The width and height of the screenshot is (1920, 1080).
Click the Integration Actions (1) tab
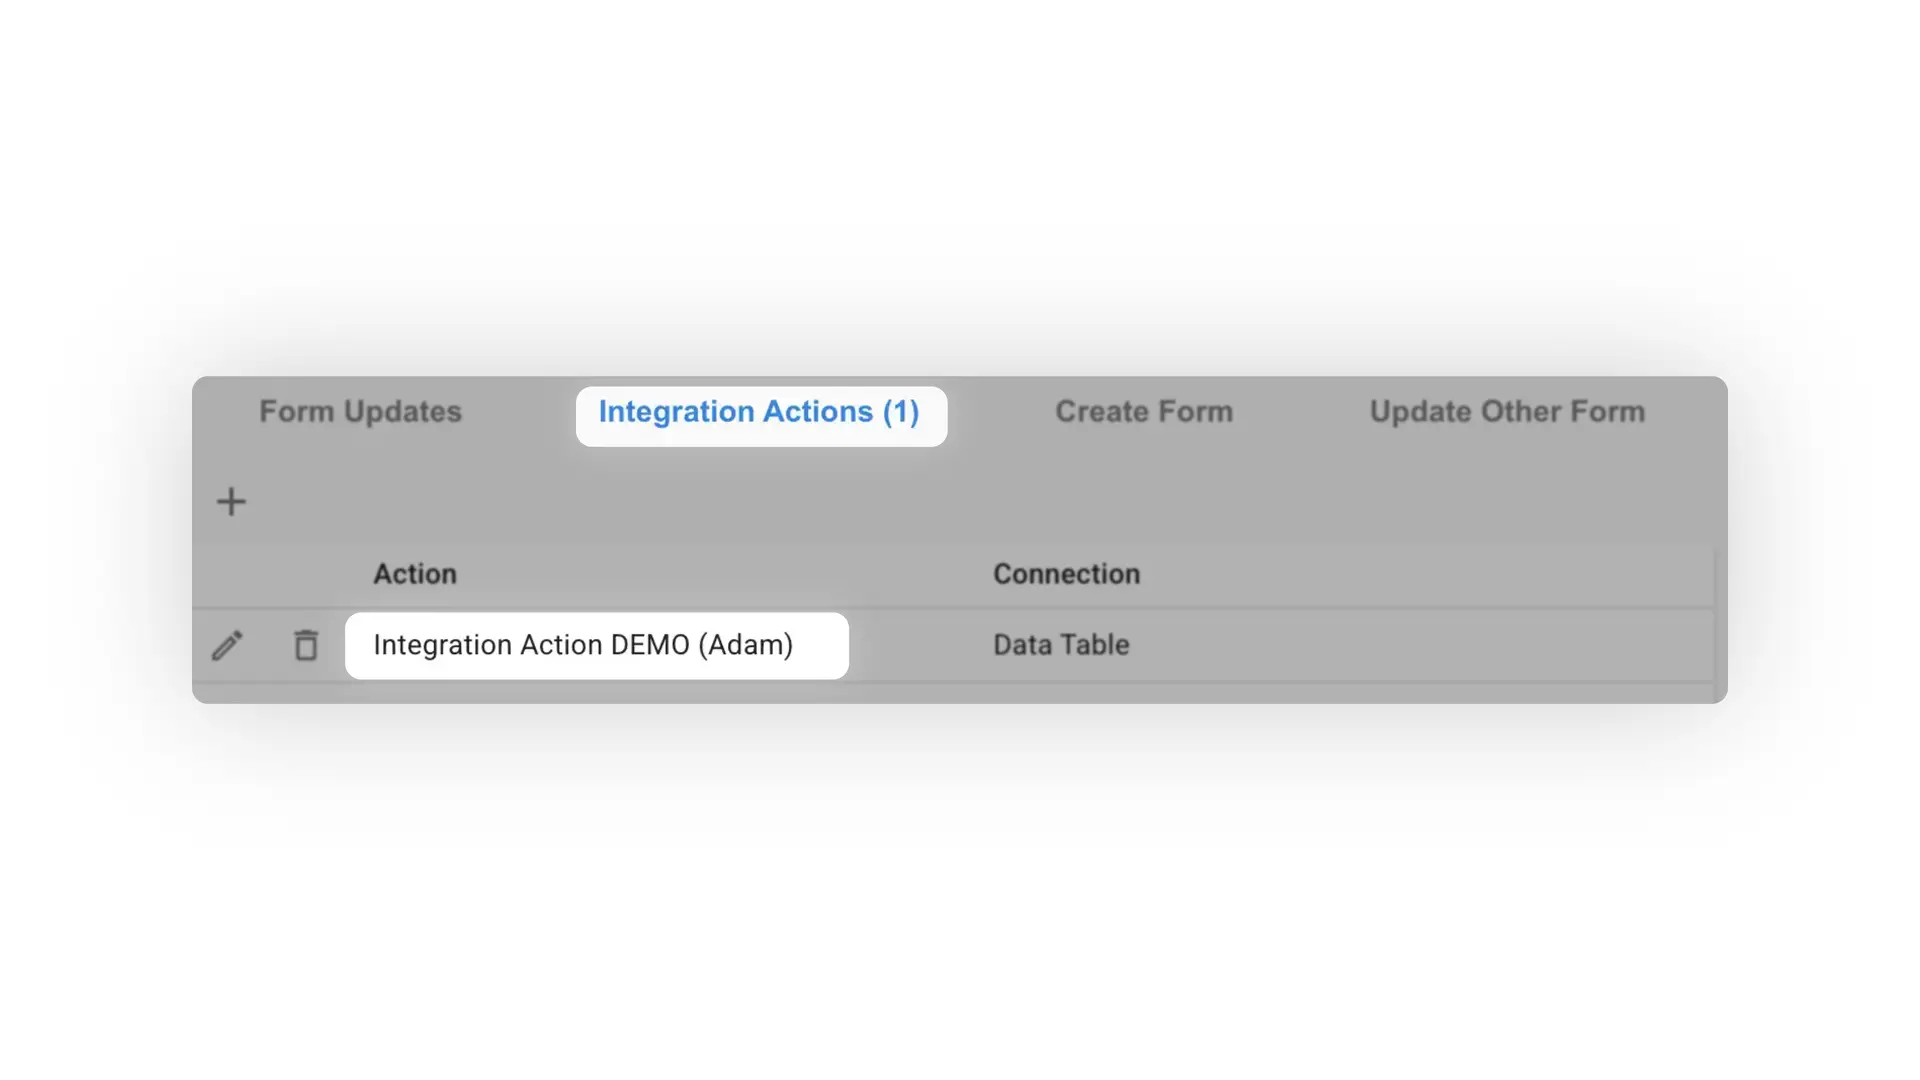[x=760, y=412]
